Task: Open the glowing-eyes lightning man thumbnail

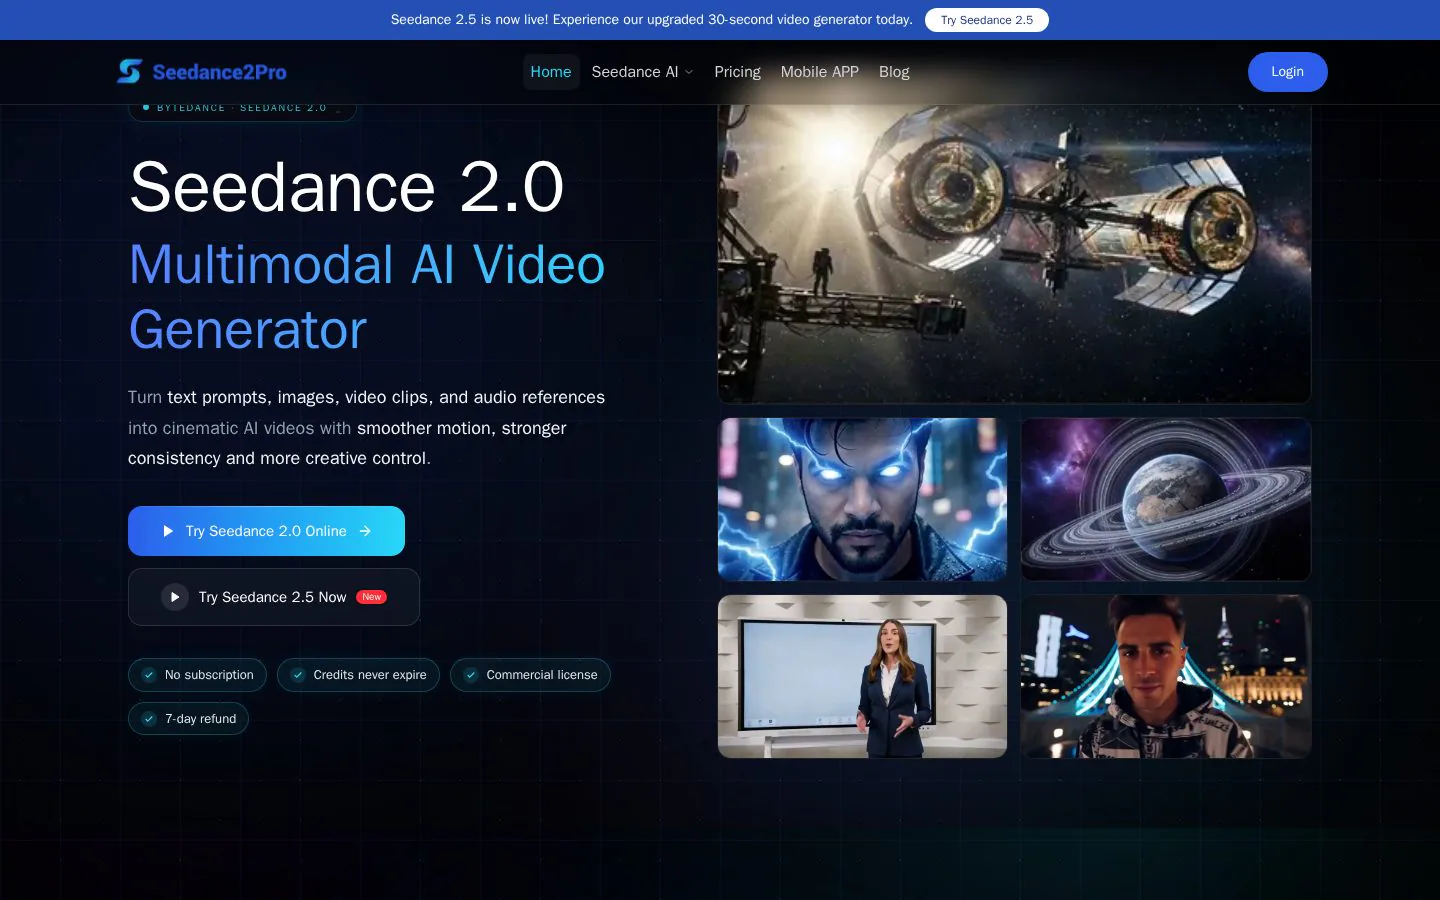Action: (x=862, y=499)
